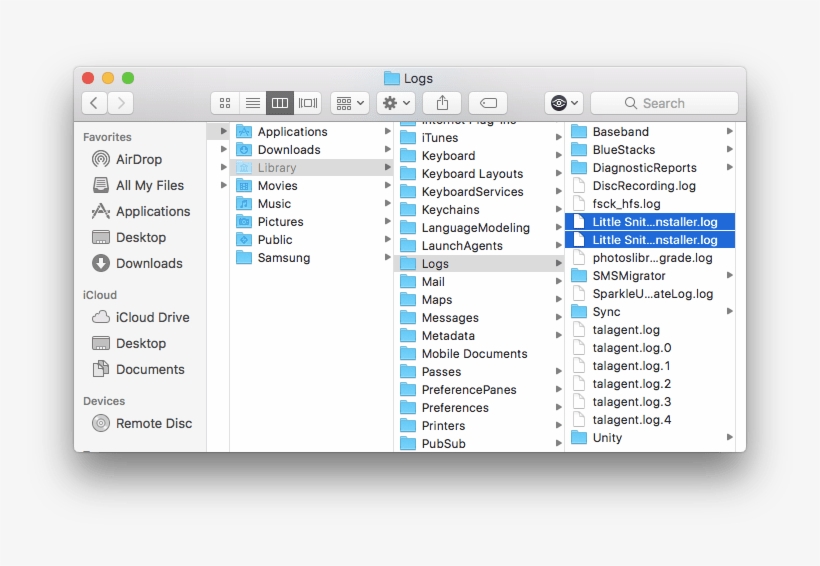The image size is (820, 566).
Task: Open Documents under iCloud
Action: click(139, 369)
